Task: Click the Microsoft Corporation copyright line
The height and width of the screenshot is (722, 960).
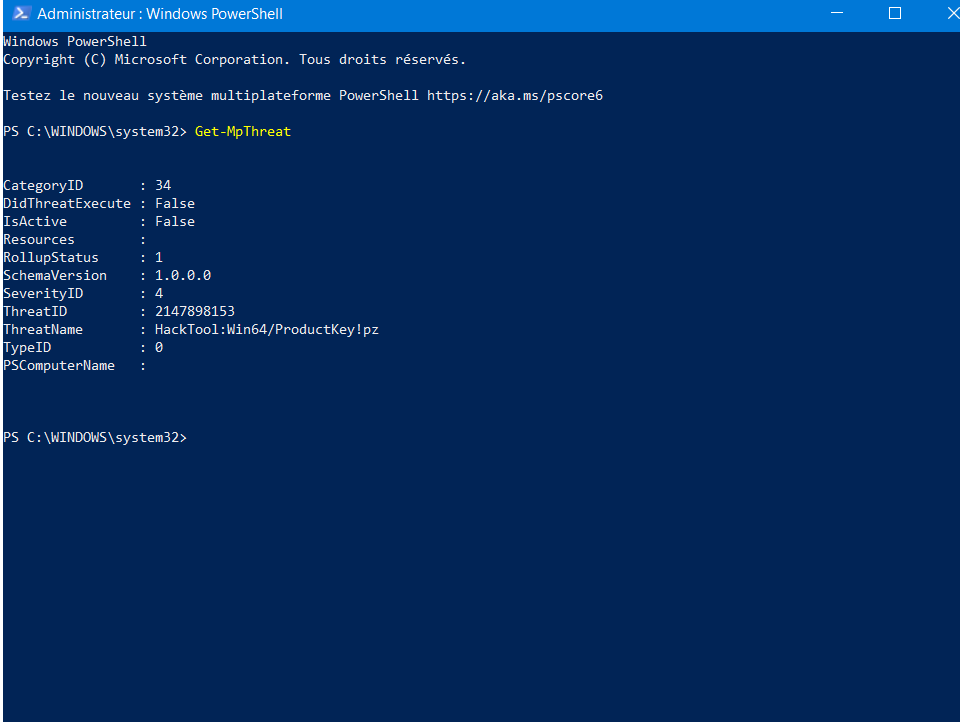Action: [x=234, y=60]
